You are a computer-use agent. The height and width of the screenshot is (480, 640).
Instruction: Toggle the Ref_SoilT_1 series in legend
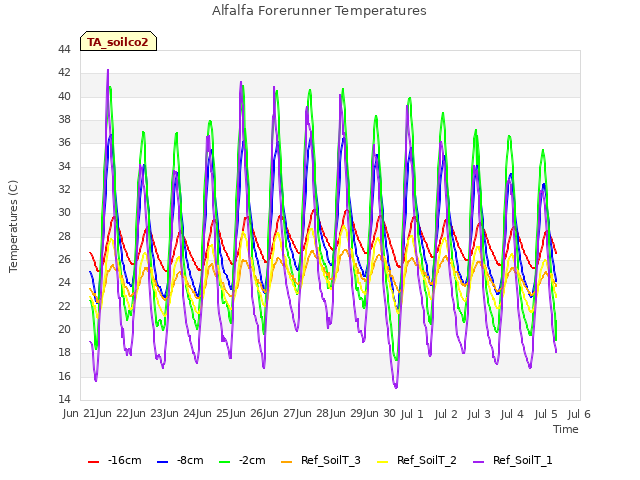point(513,460)
